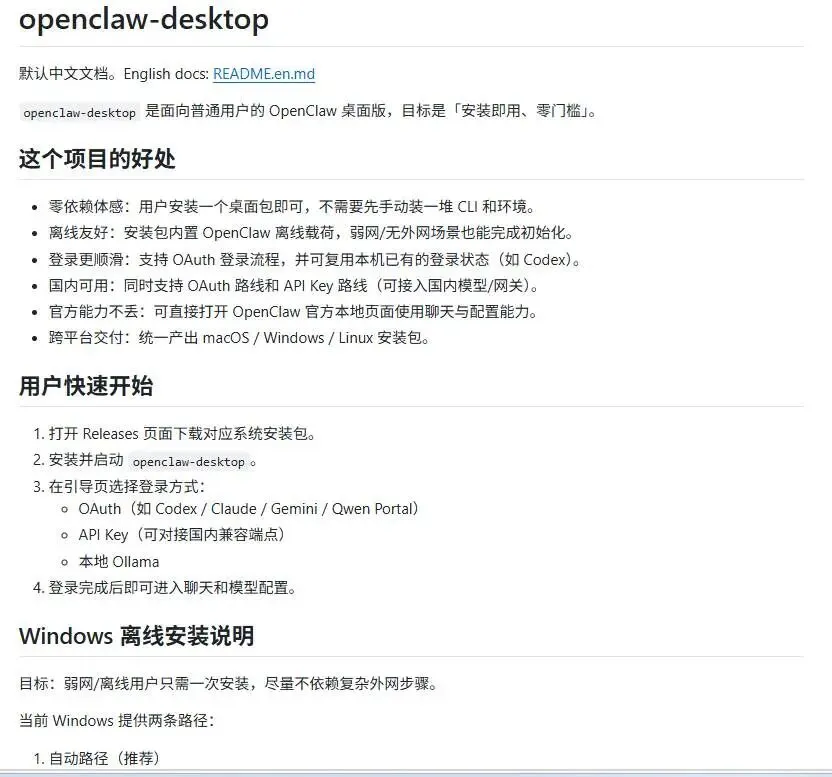Viewport: 832px width, 777px height.
Task: Click the openclaw-desktop page title
Action: (x=144, y=20)
